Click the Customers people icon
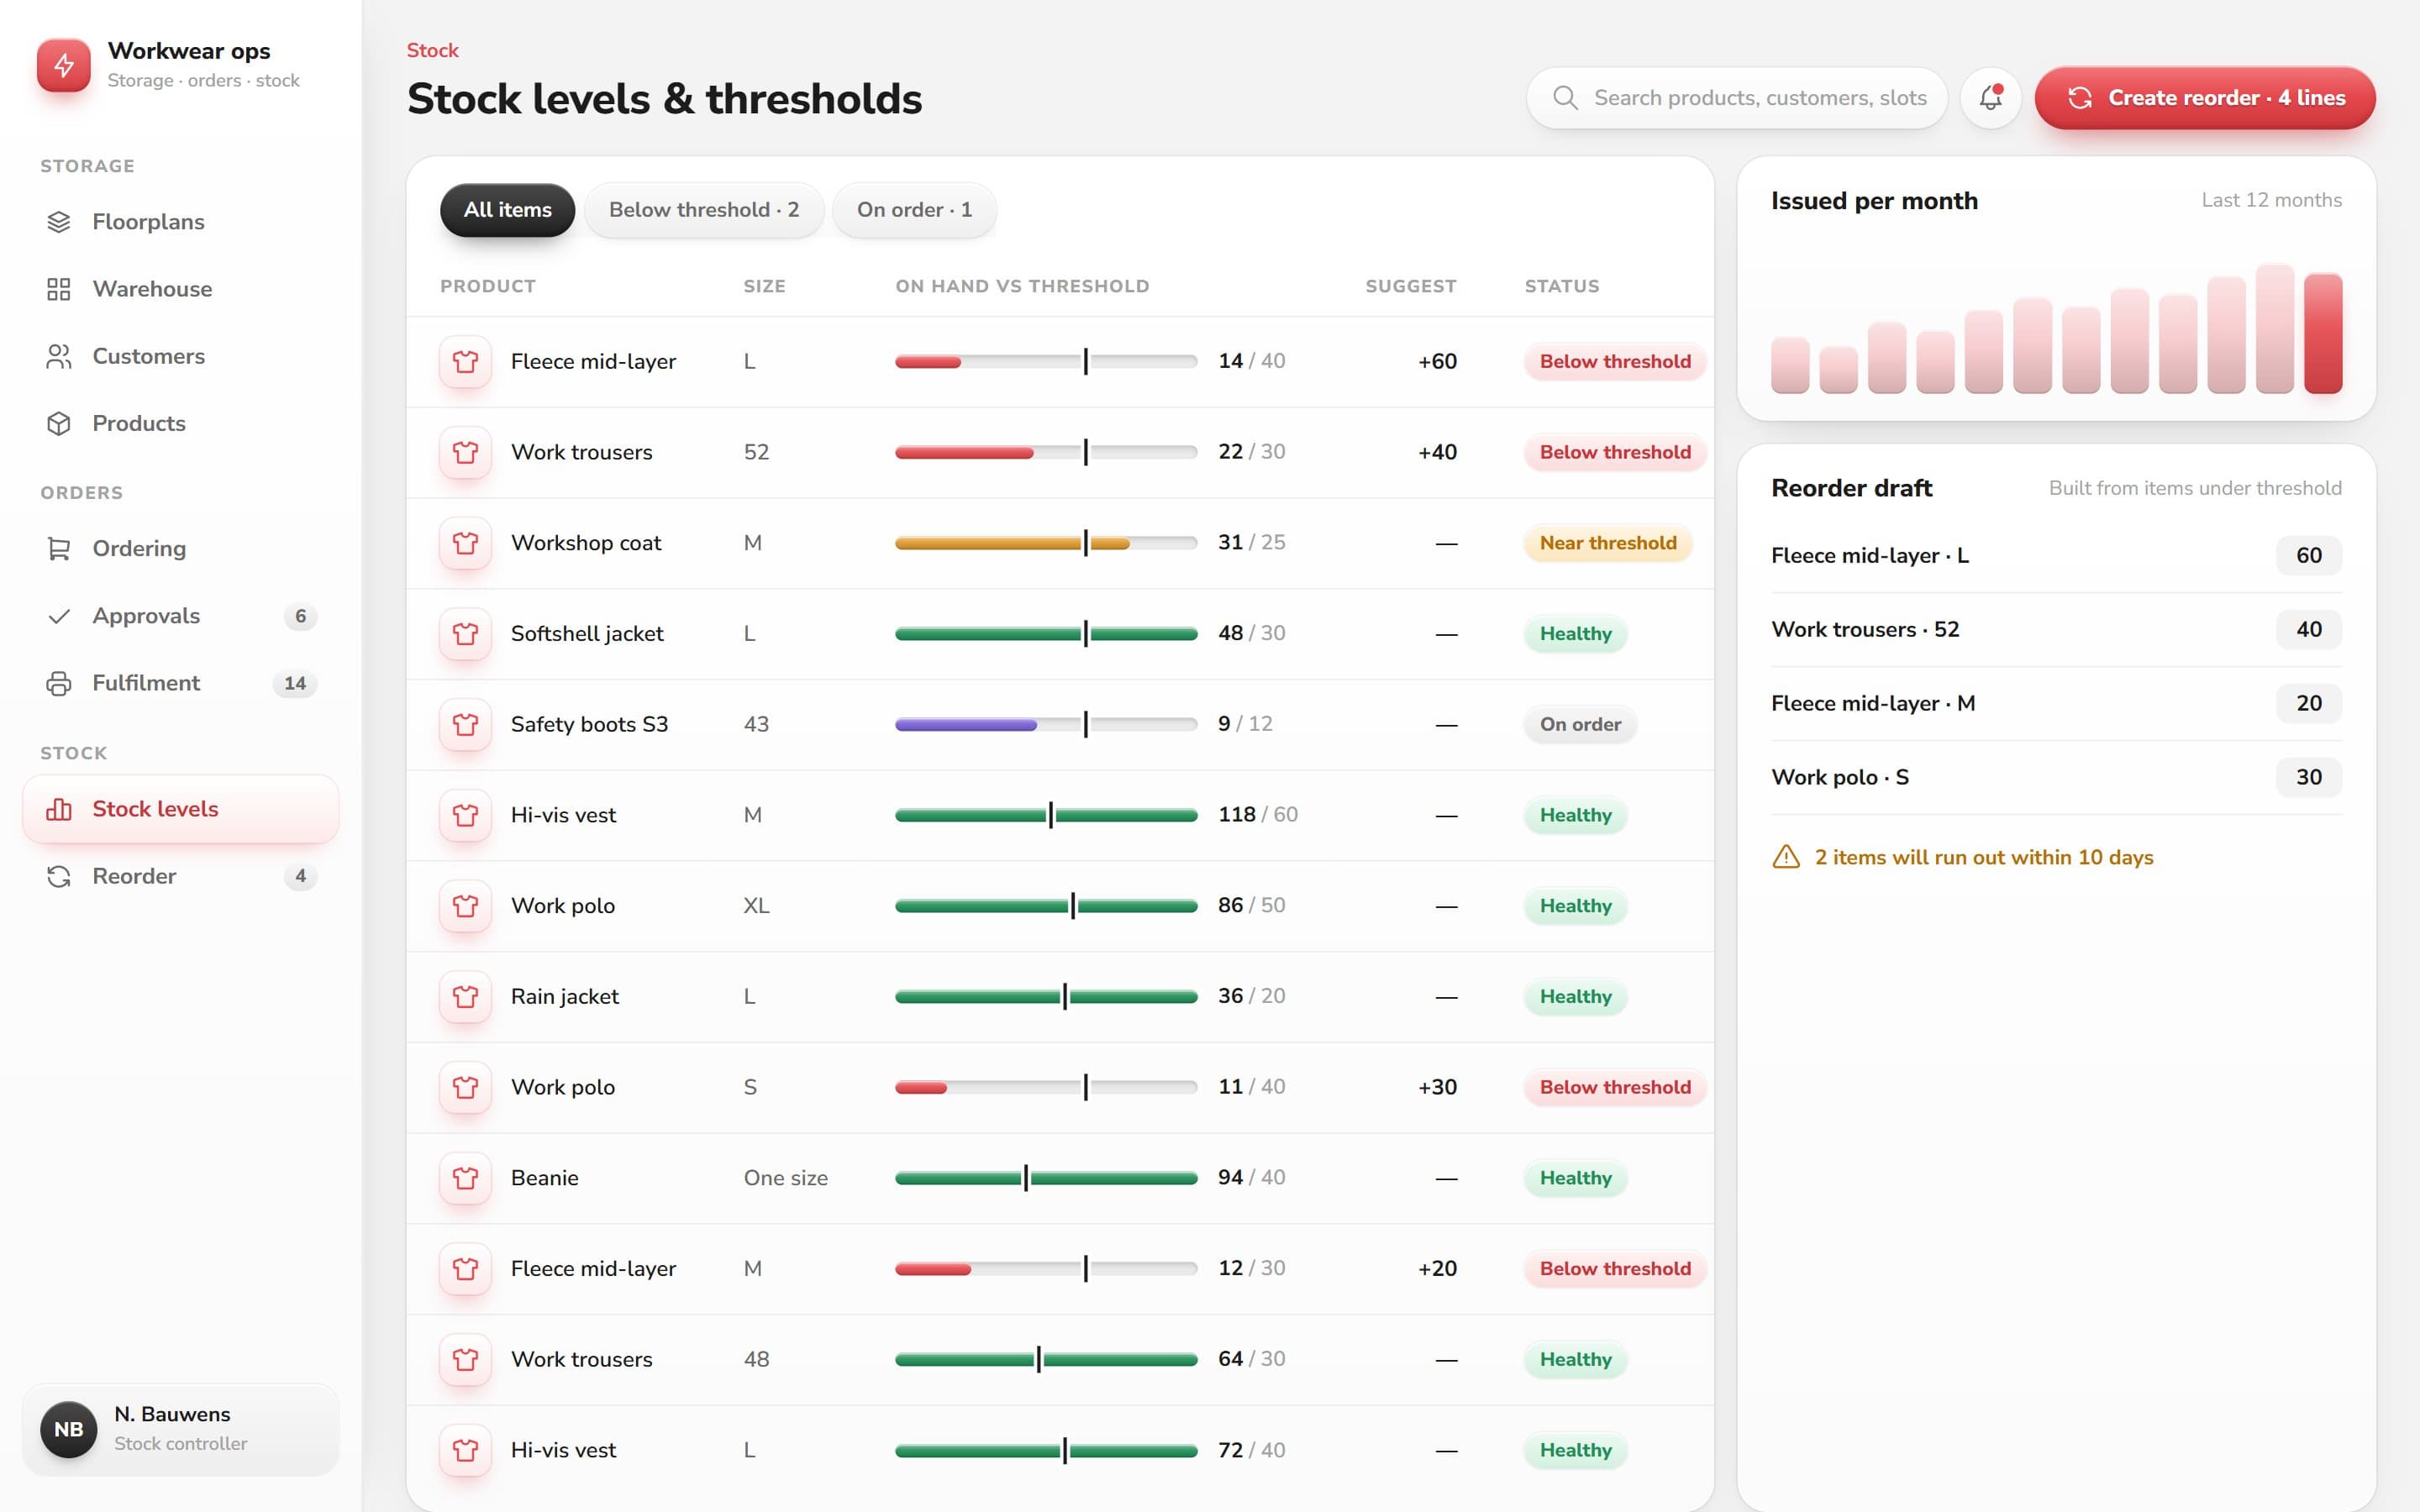This screenshot has width=2420, height=1512. [59, 356]
